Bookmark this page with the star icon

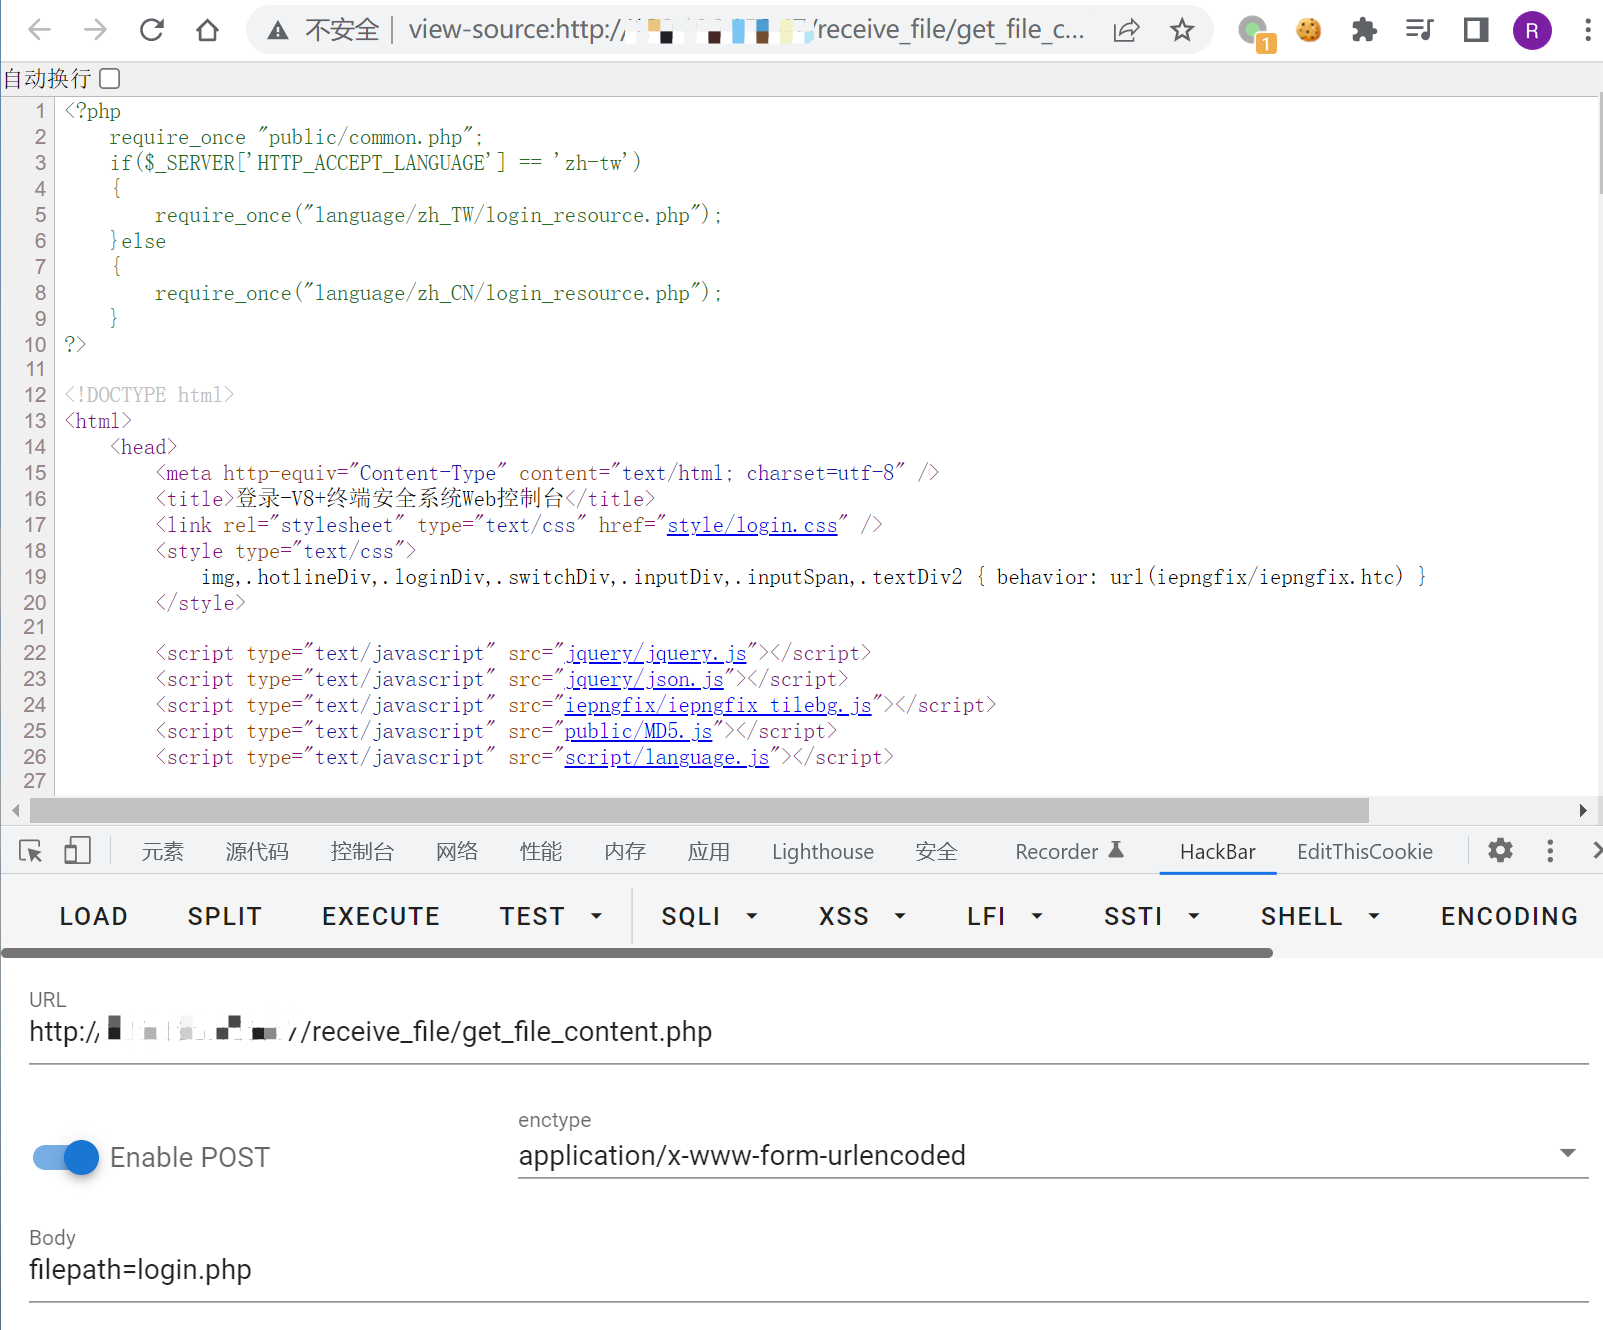(1182, 30)
